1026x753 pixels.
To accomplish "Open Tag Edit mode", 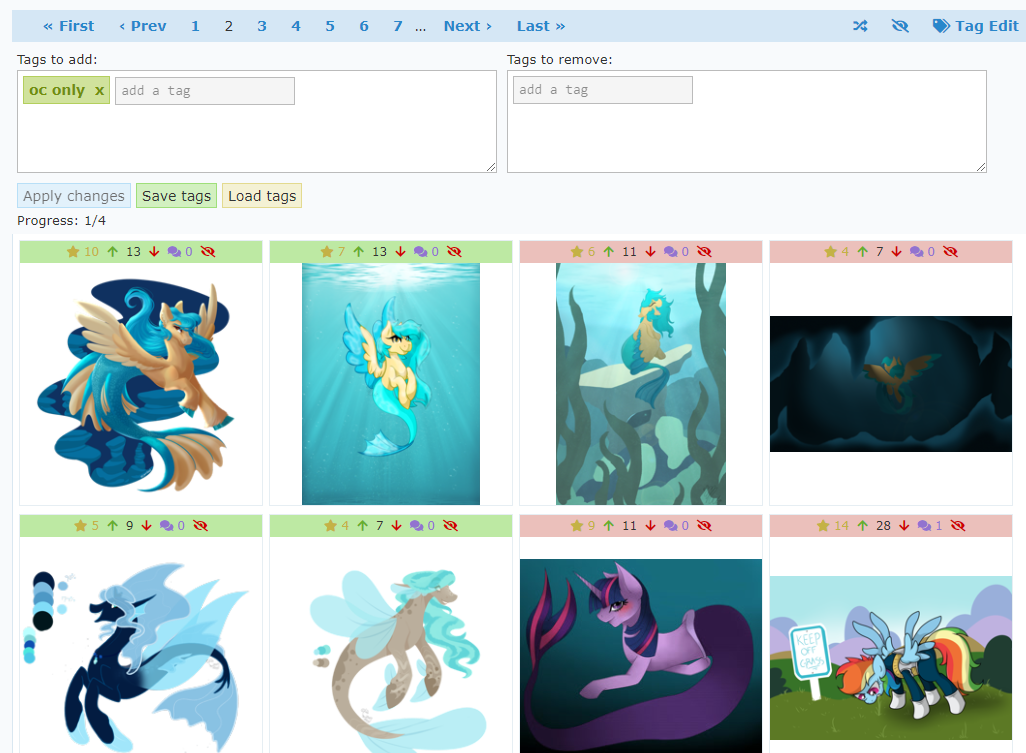I will pyautogui.click(x=976, y=26).
